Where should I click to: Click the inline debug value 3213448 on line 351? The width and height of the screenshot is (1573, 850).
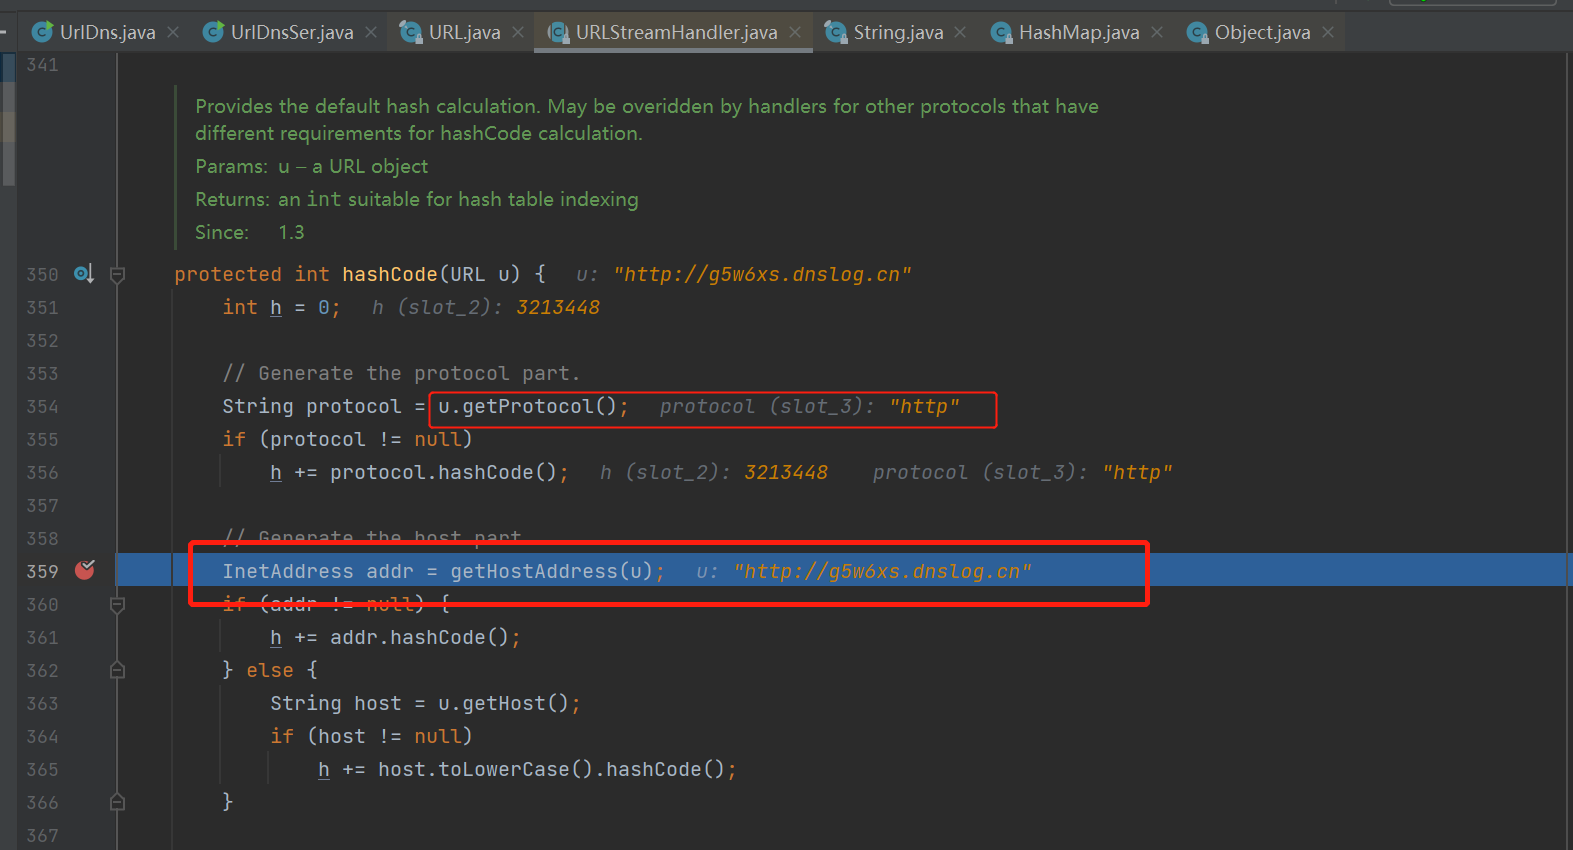point(558,307)
